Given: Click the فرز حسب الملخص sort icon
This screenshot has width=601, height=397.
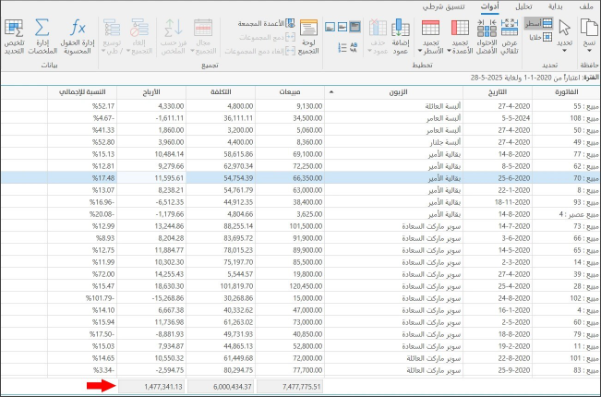Looking at the screenshot, I should tap(173, 28).
